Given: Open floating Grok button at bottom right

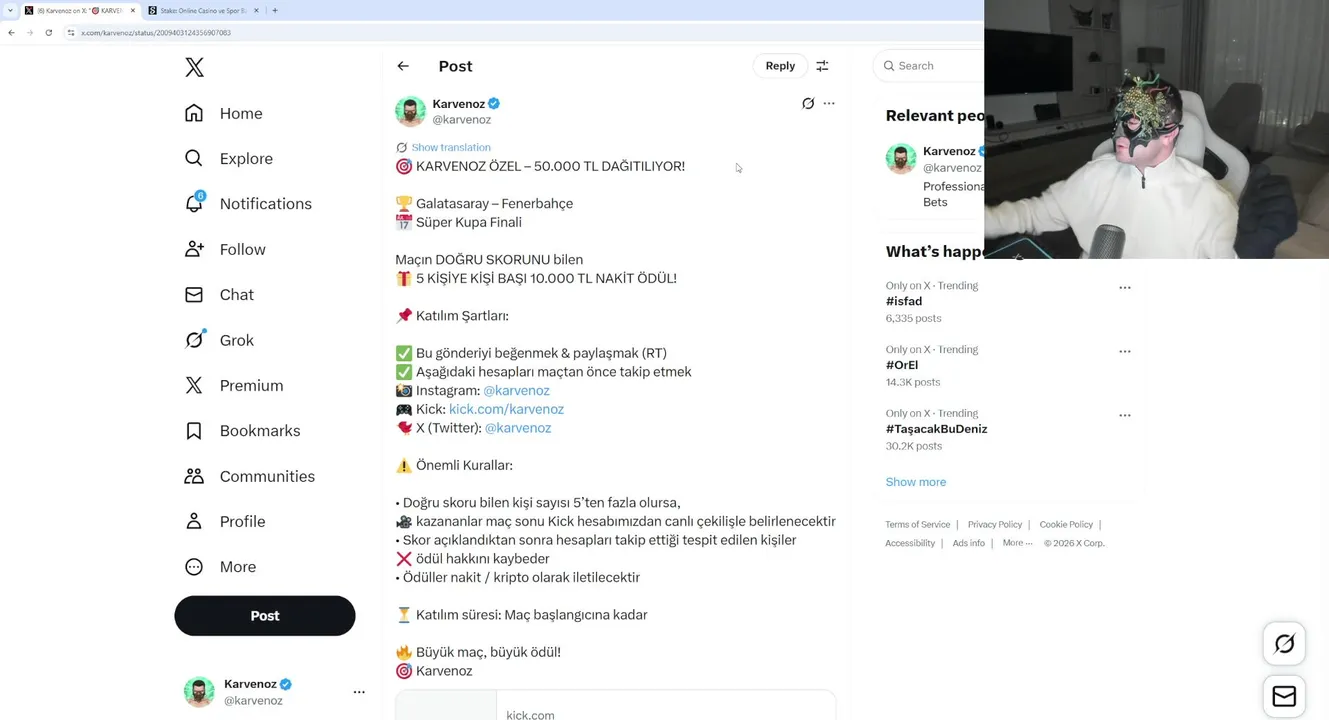Looking at the screenshot, I should pos(1284,644).
